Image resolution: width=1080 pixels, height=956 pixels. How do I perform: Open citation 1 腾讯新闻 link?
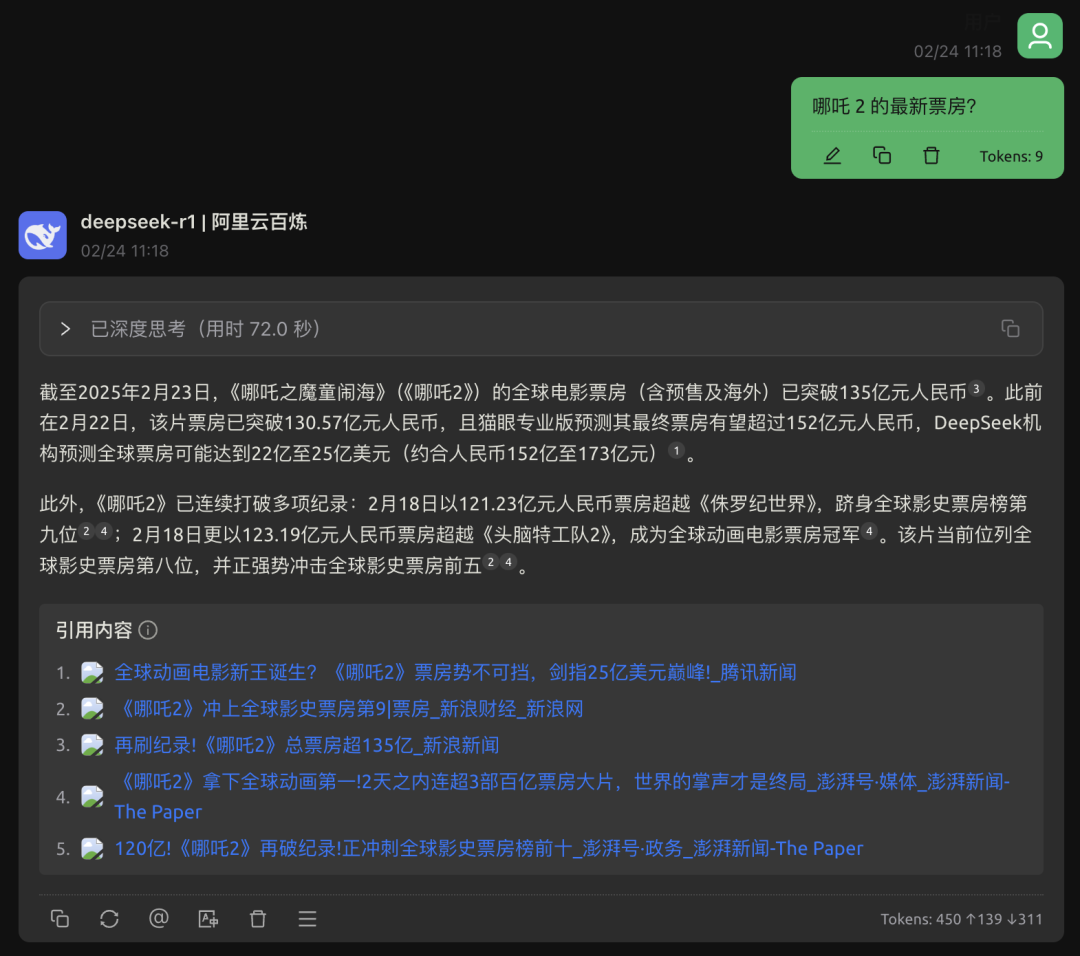pos(455,672)
